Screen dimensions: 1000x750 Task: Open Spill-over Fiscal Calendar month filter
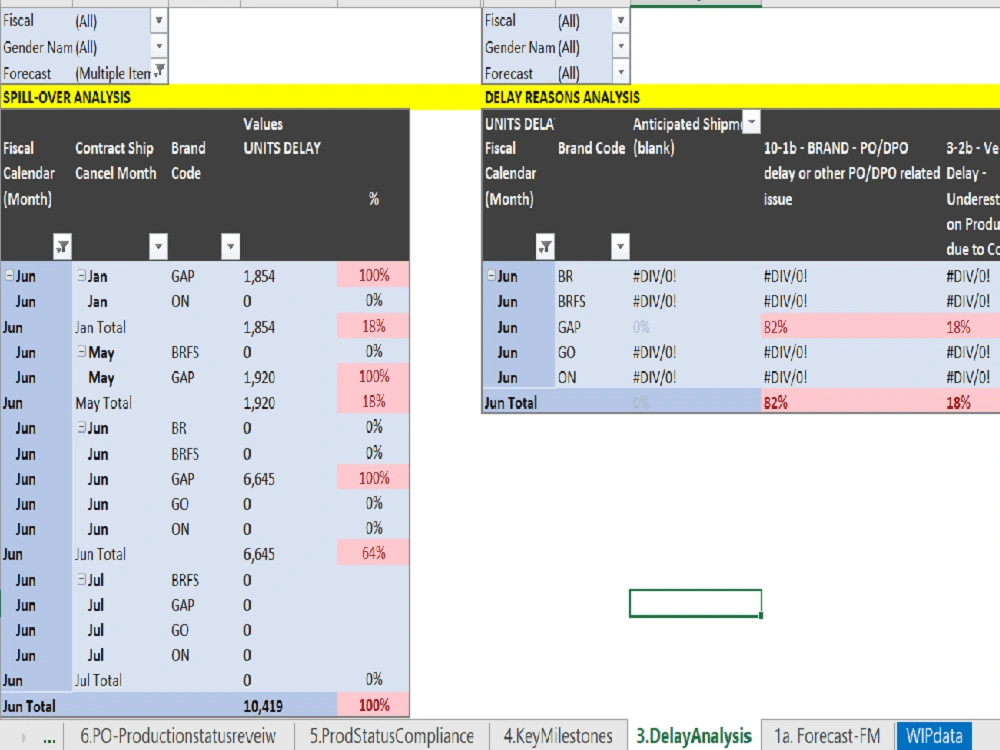pyautogui.click(x=62, y=246)
